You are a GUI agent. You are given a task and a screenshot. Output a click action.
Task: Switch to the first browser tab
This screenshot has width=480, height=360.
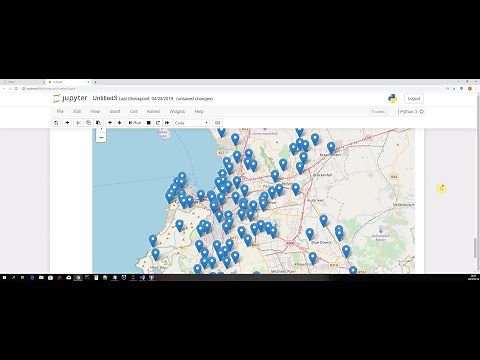tap(23, 82)
